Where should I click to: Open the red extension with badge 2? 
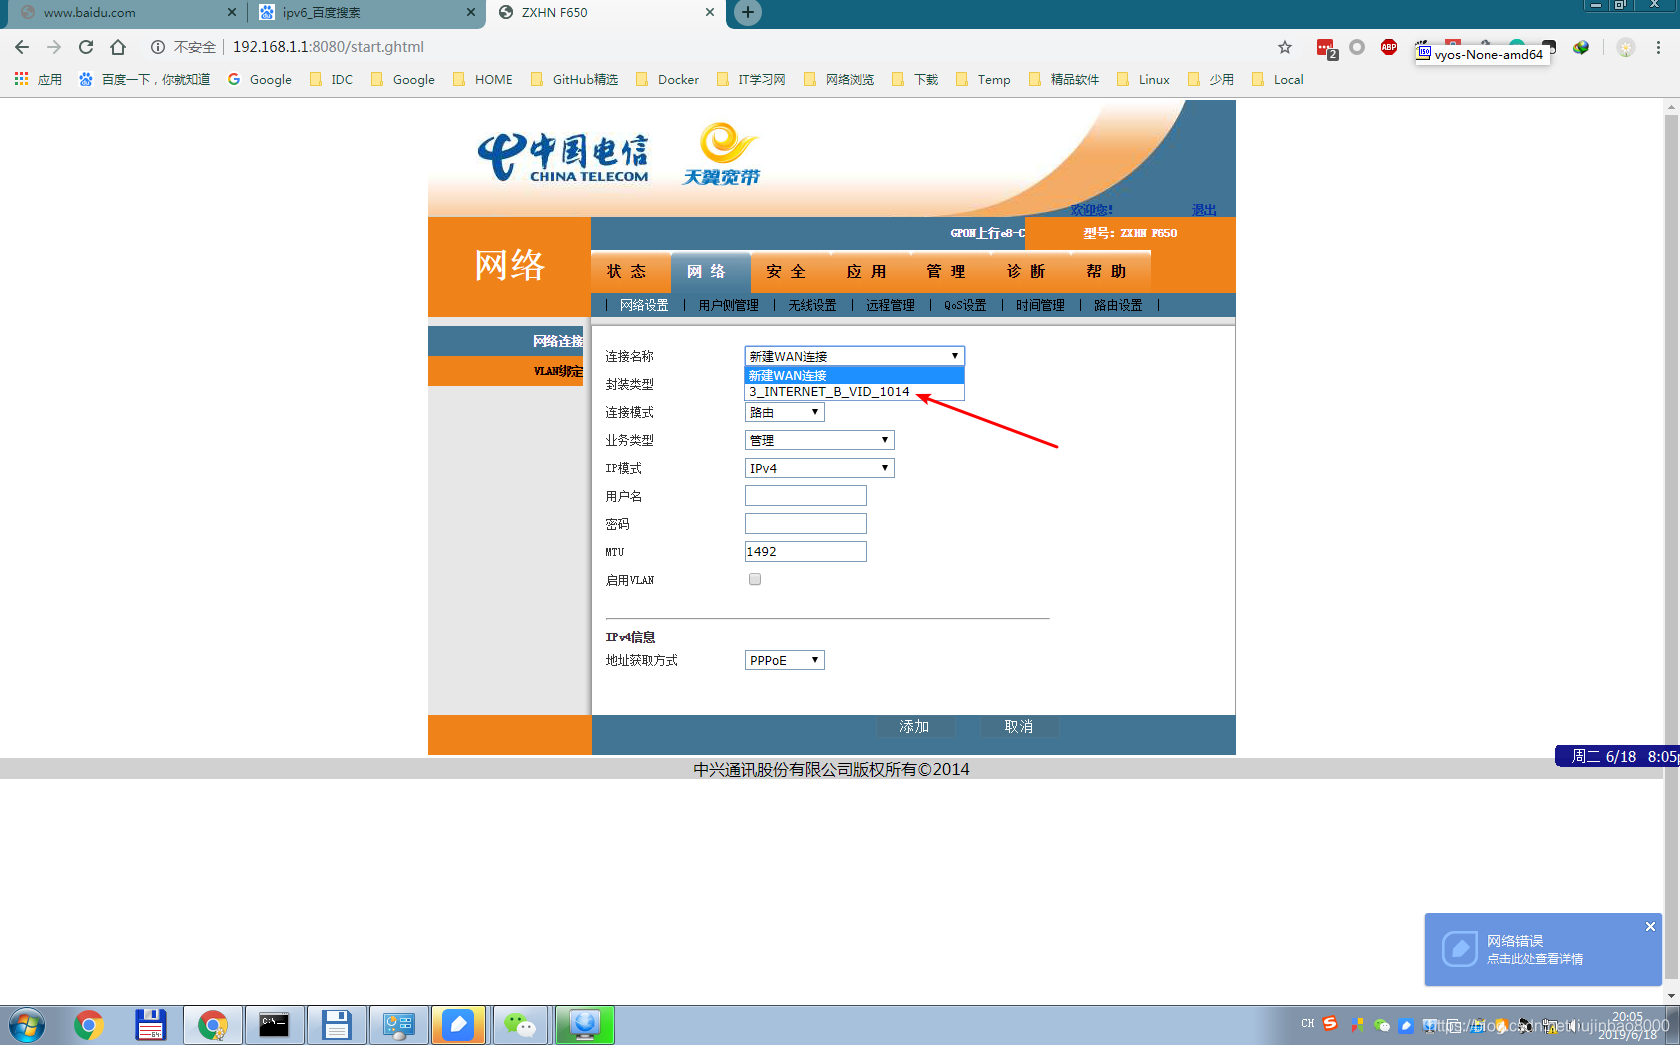click(1326, 48)
